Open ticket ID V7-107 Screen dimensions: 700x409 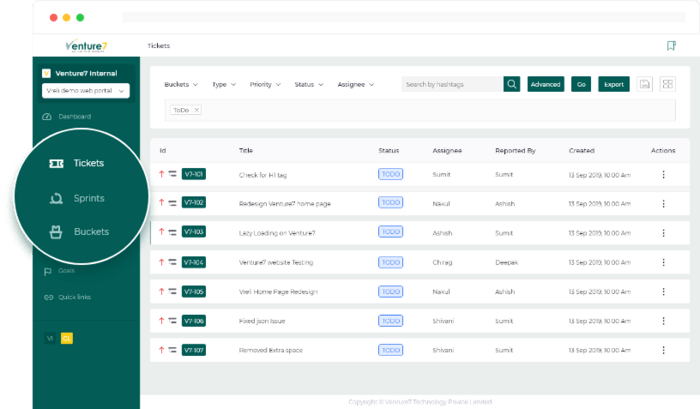pos(194,350)
